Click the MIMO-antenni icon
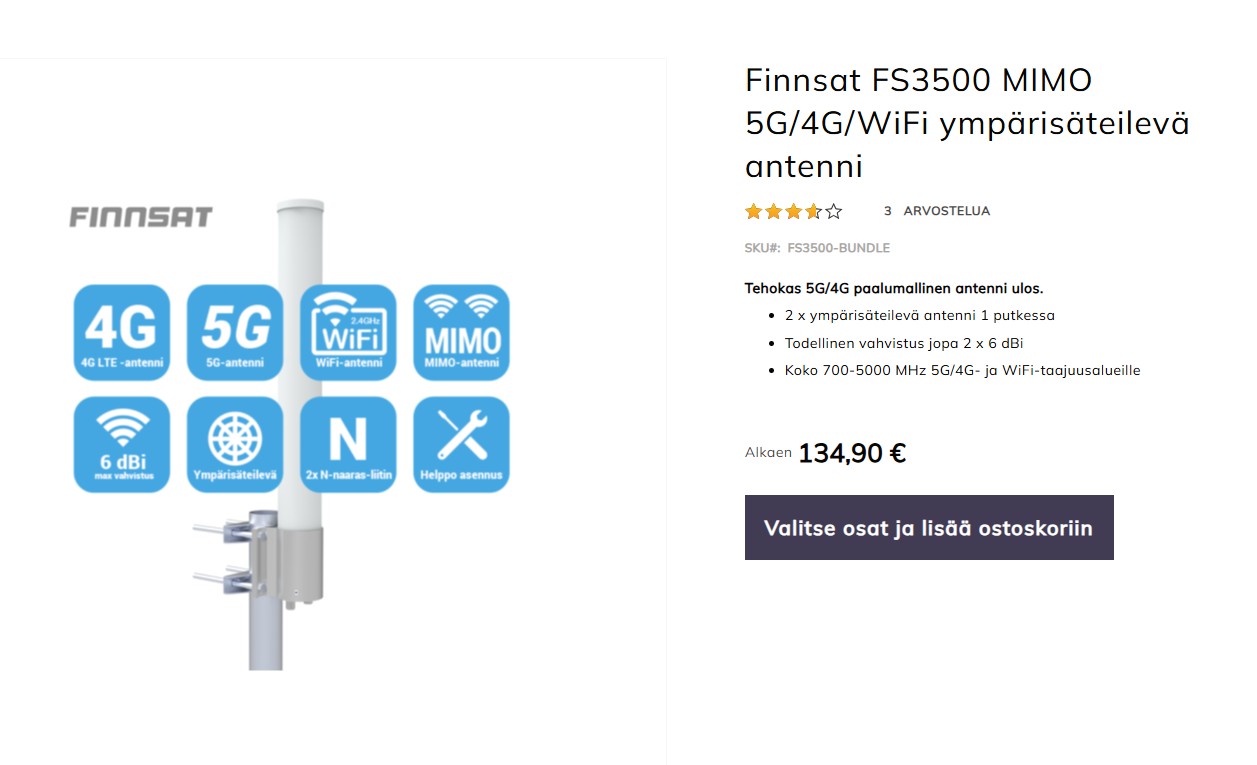The width and height of the screenshot is (1257, 765). click(461, 332)
